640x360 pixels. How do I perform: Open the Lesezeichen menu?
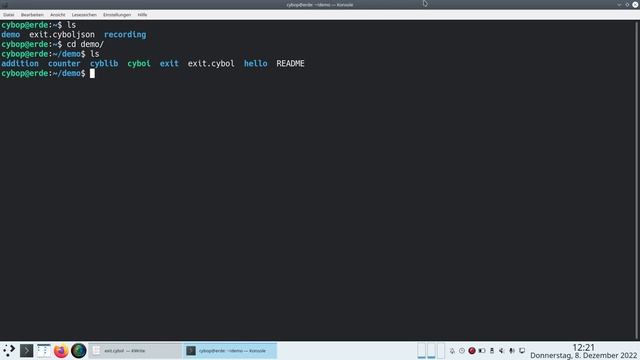coord(84,15)
